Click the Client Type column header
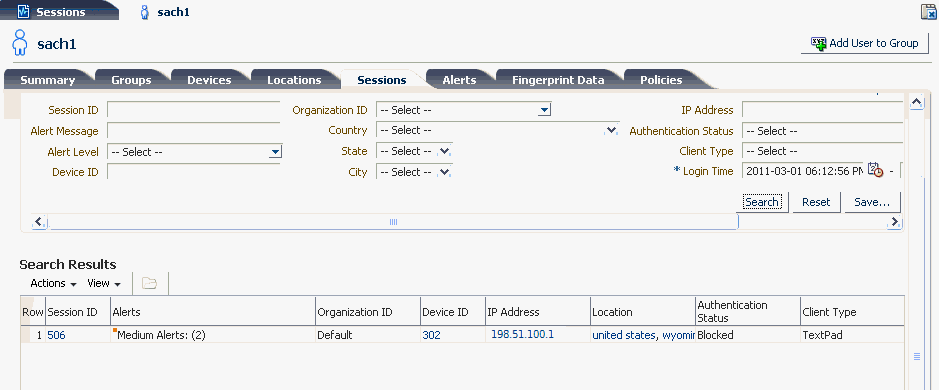The image size is (939, 390). point(852,312)
